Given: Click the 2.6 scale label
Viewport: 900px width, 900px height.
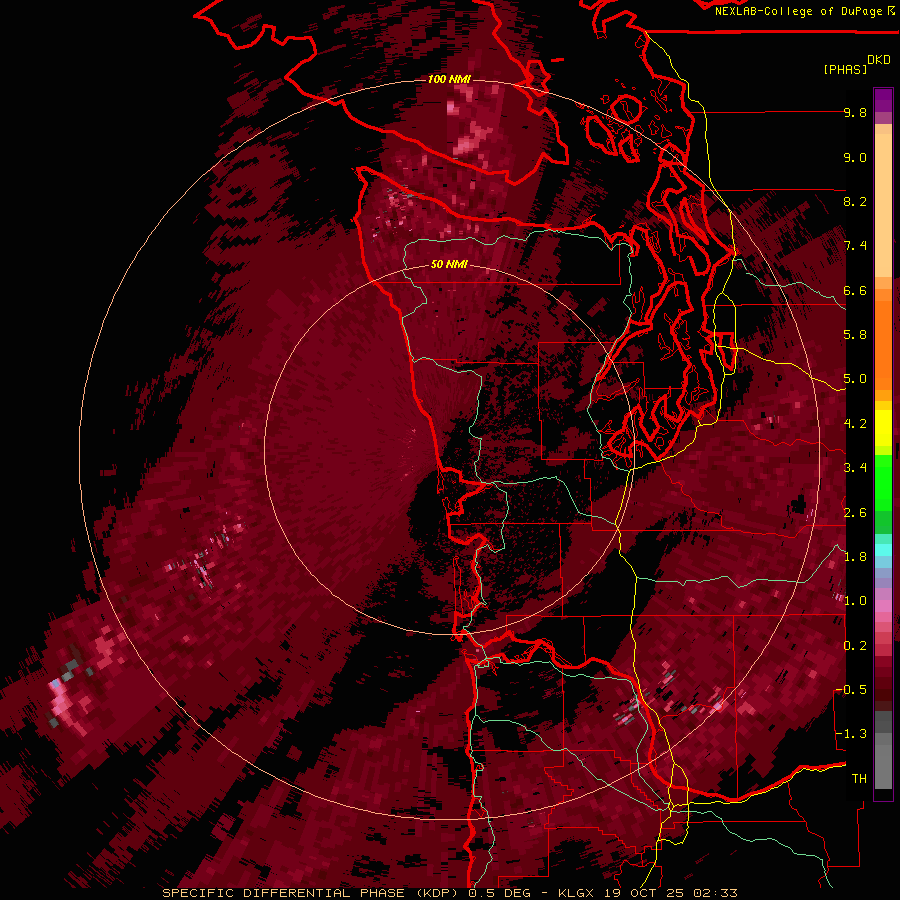Looking at the screenshot, I should [855, 513].
